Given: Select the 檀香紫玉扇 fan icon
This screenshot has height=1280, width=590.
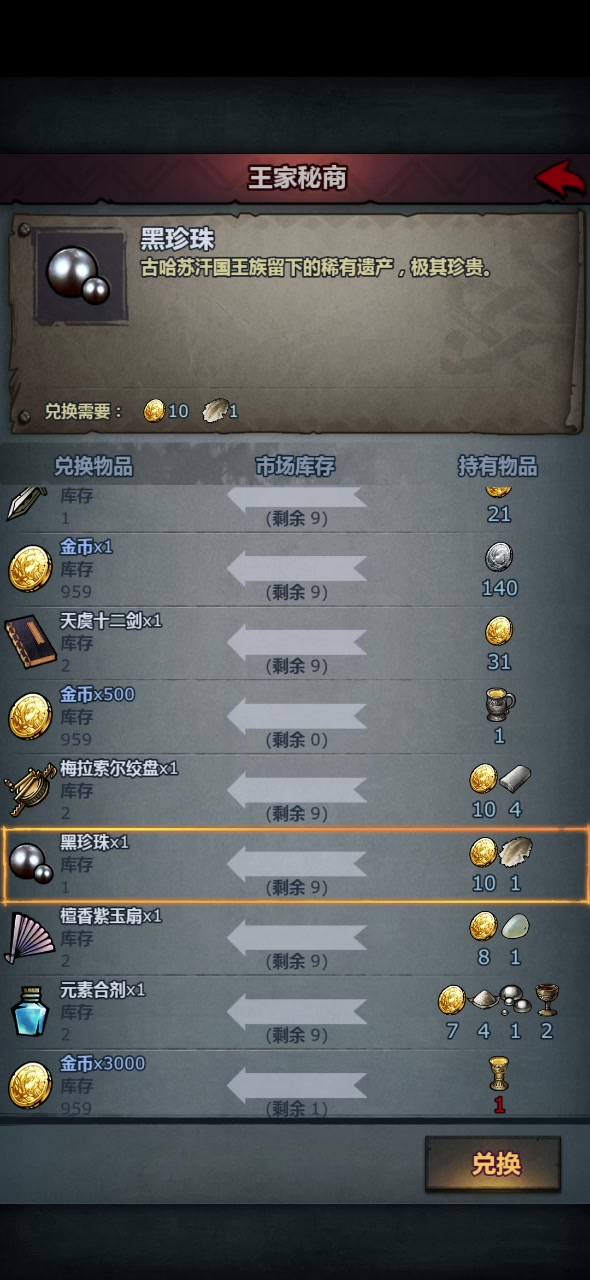Looking at the screenshot, I should tap(29, 938).
